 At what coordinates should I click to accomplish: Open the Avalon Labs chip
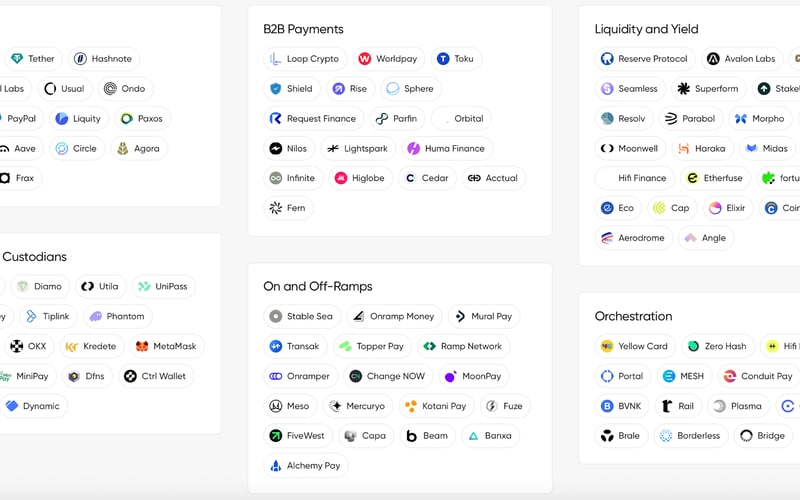(742, 59)
